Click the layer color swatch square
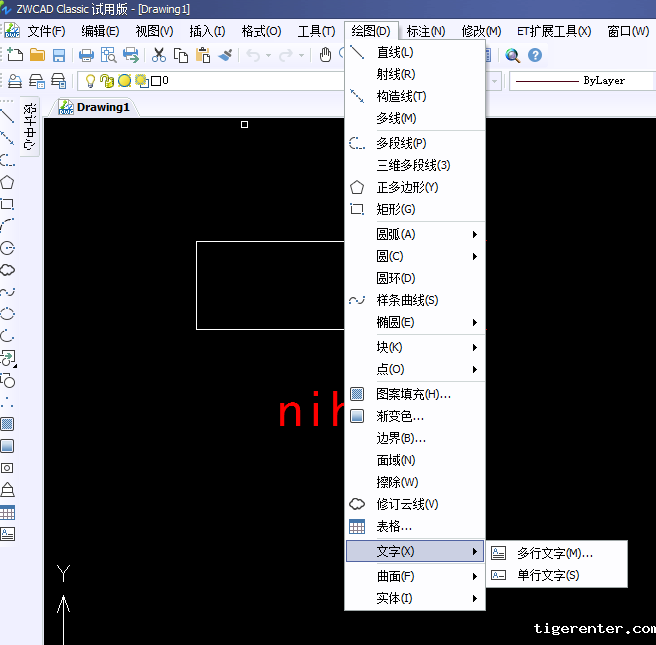This screenshot has width=656, height=645. coord(155,80)
